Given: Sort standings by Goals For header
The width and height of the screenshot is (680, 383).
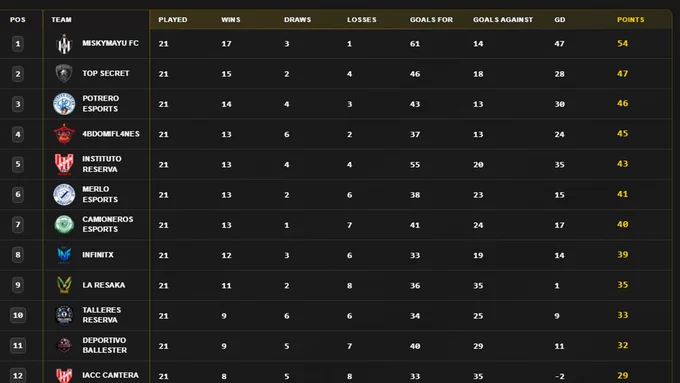Looking at the screenshot, I should click(x=431, y=20).
